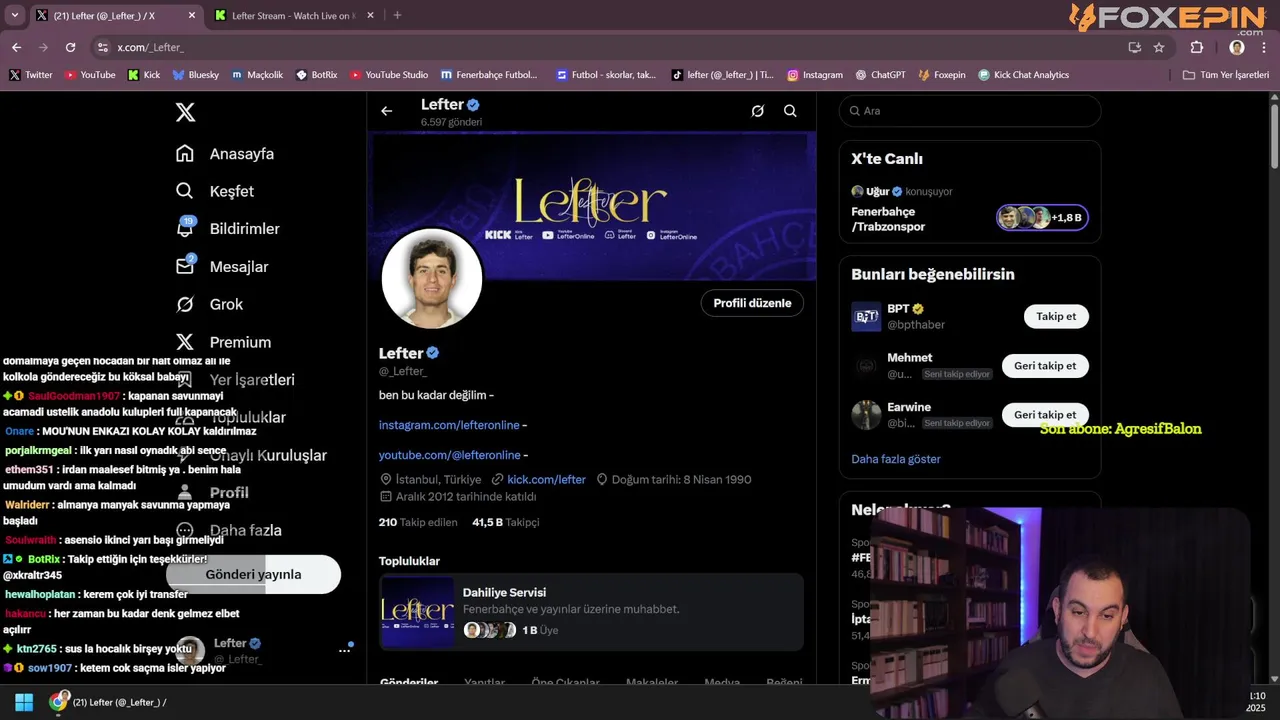Open Fenerbahçe Futbol bookmark
This screenshot has height=720, width=1280.
click(x=489, y=75)
